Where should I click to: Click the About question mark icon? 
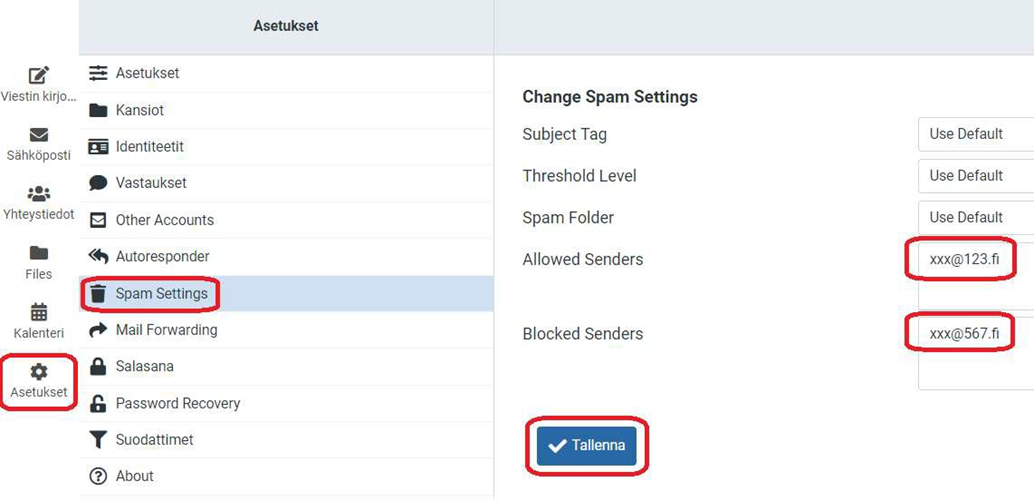tap(98, 476)
